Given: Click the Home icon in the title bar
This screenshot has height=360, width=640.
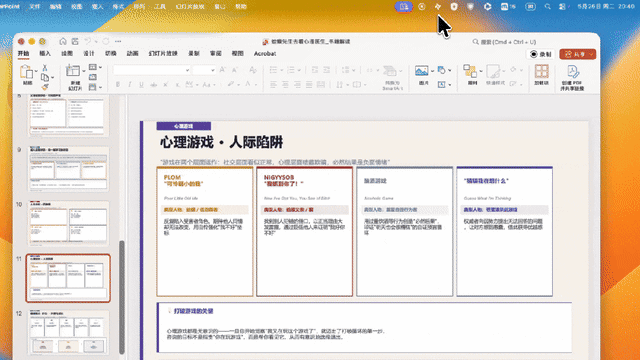Looking at the screenshot, I should (x=63, y=42).
